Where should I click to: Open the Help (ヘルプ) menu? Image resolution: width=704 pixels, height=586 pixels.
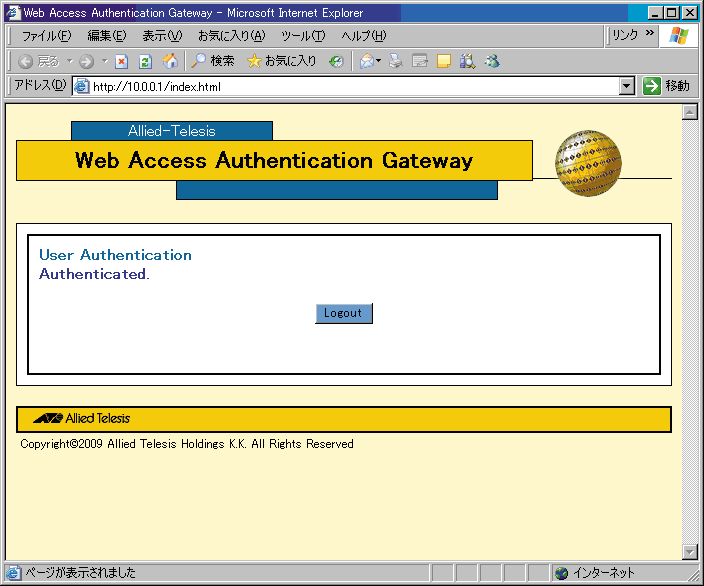pos(363,36)
